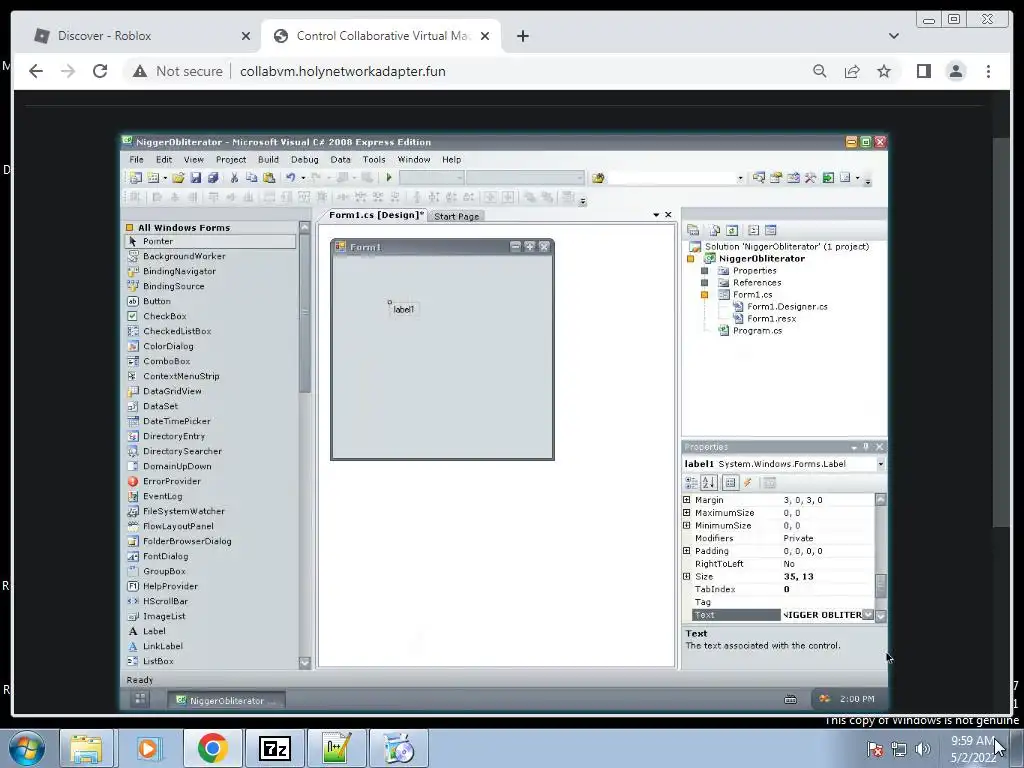The image size is (1024, 768).
Task: Go back with the browser back arrow
Action: pyautogui.click(x=36, y=71)
